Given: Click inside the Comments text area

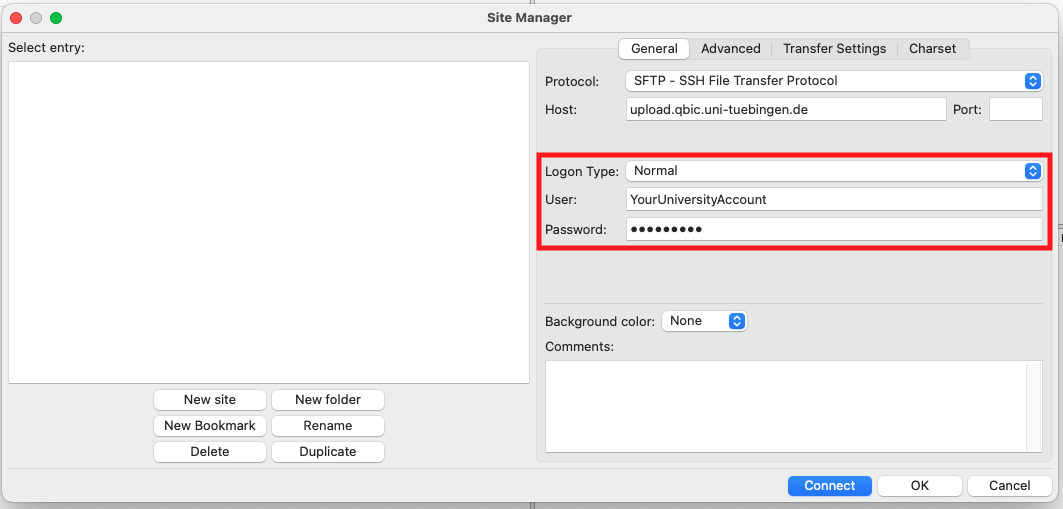Looking at the screenshot, I should click(786, 406).
